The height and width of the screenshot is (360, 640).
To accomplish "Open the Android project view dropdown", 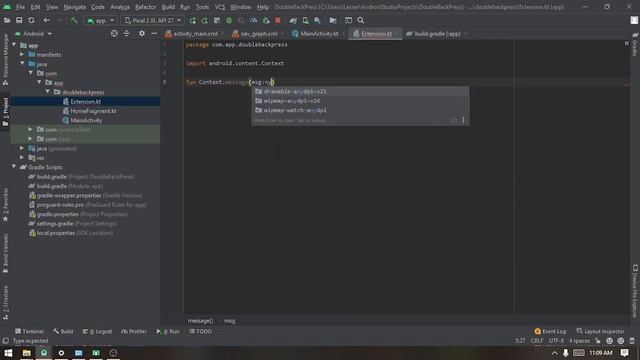I will point(33,34).
